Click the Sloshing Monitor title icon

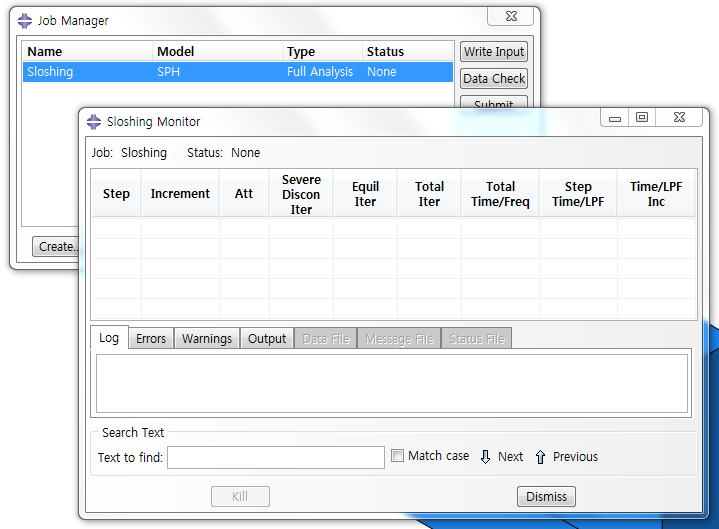[94, 121]
